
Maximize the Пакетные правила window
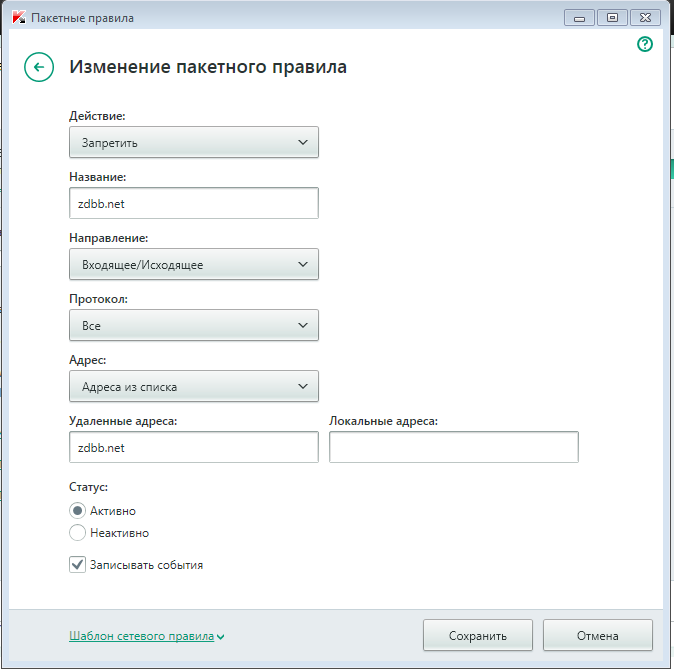point(612,17)
